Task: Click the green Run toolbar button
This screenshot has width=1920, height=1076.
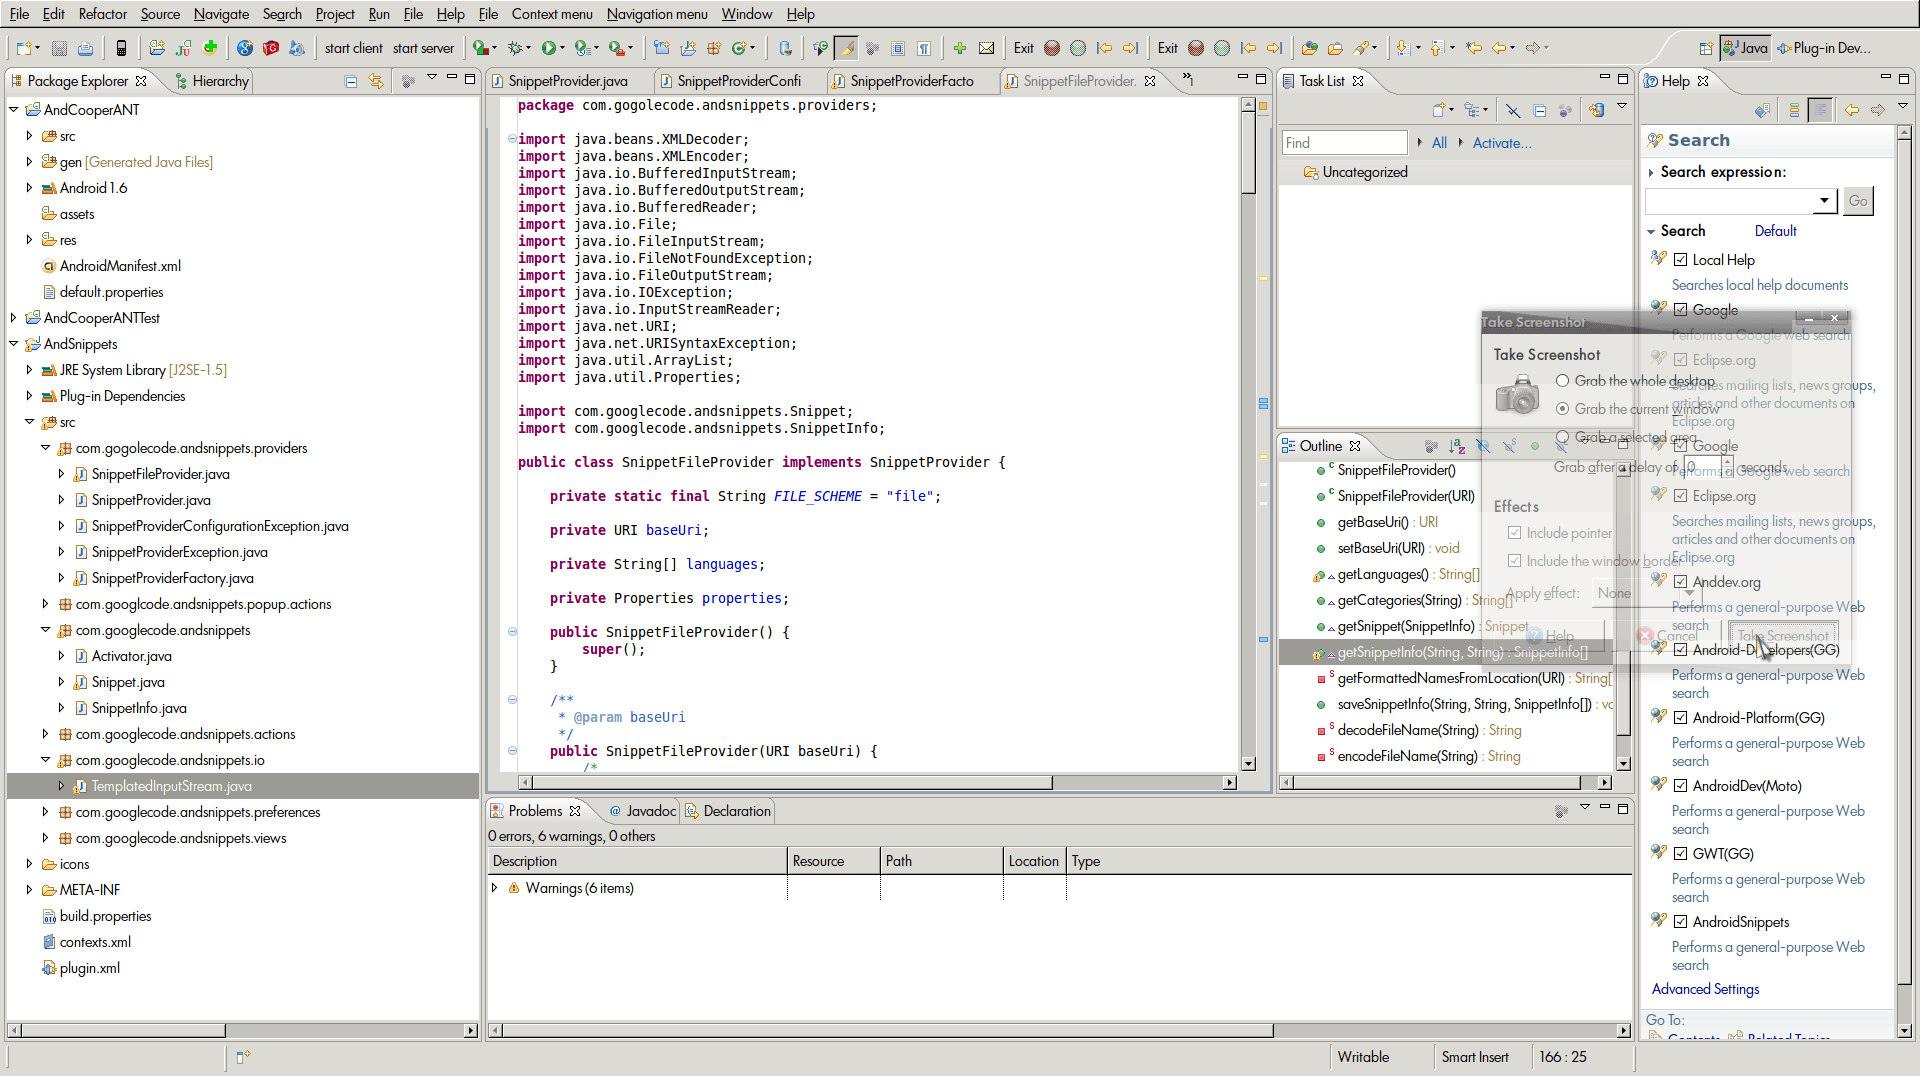Action: [549, 48]
